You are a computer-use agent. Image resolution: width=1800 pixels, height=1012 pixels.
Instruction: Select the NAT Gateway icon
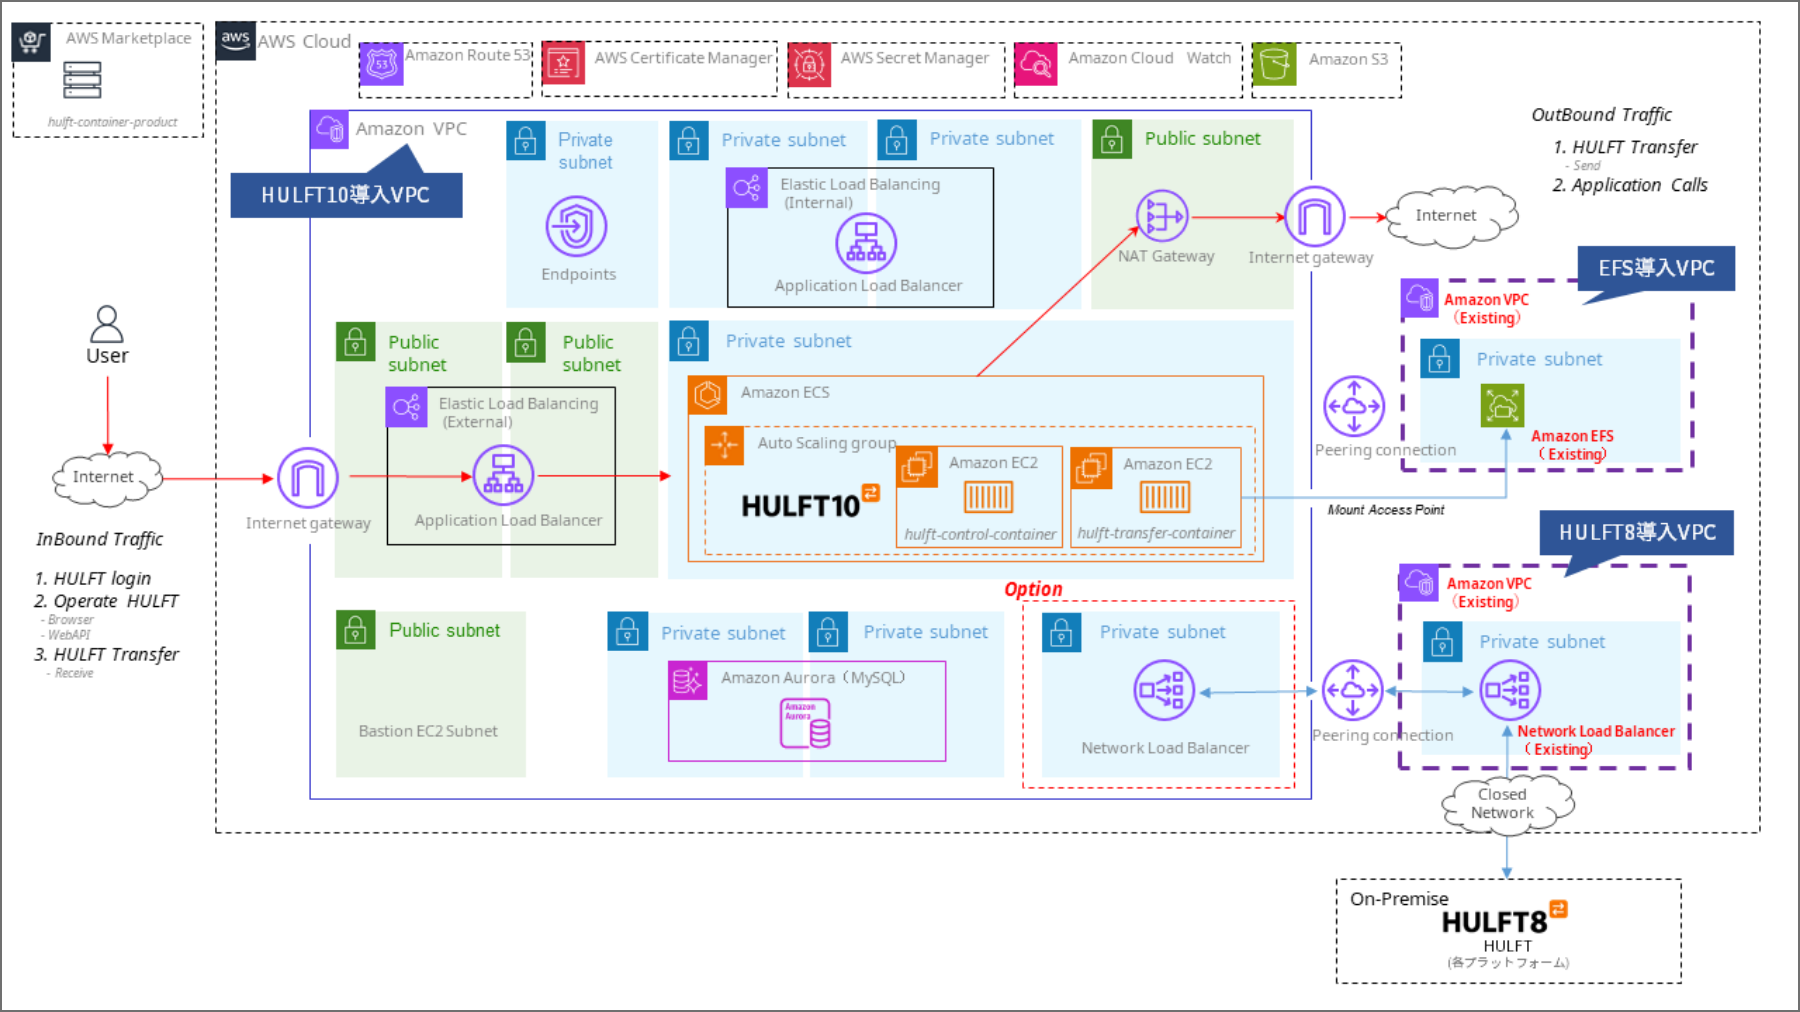[1162, 216]
